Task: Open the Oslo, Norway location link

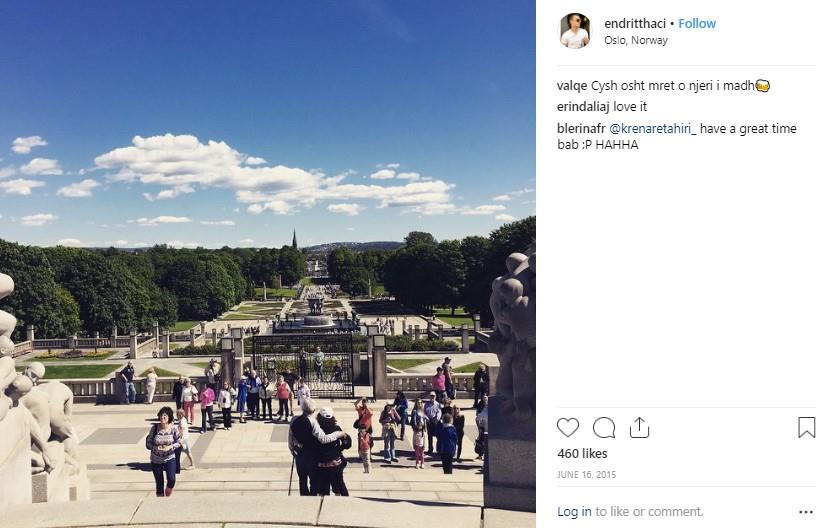Action: (x=636, y=40)
